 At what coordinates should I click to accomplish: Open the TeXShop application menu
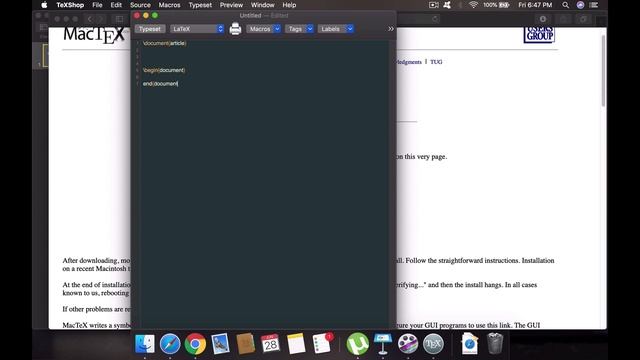tap(70, 5)
